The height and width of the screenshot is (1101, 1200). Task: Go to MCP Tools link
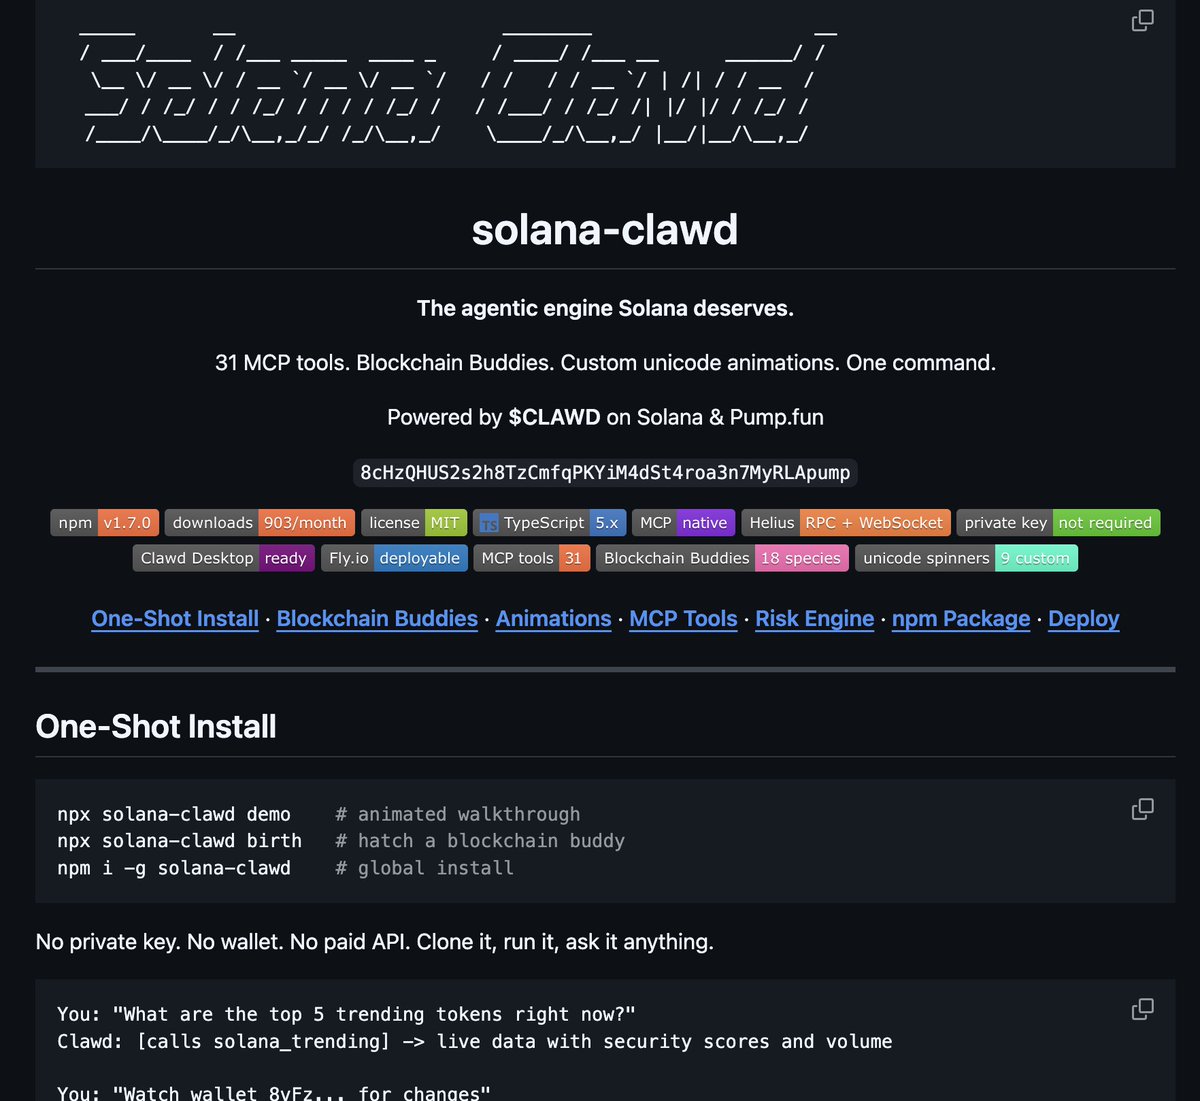pos(683,619)
